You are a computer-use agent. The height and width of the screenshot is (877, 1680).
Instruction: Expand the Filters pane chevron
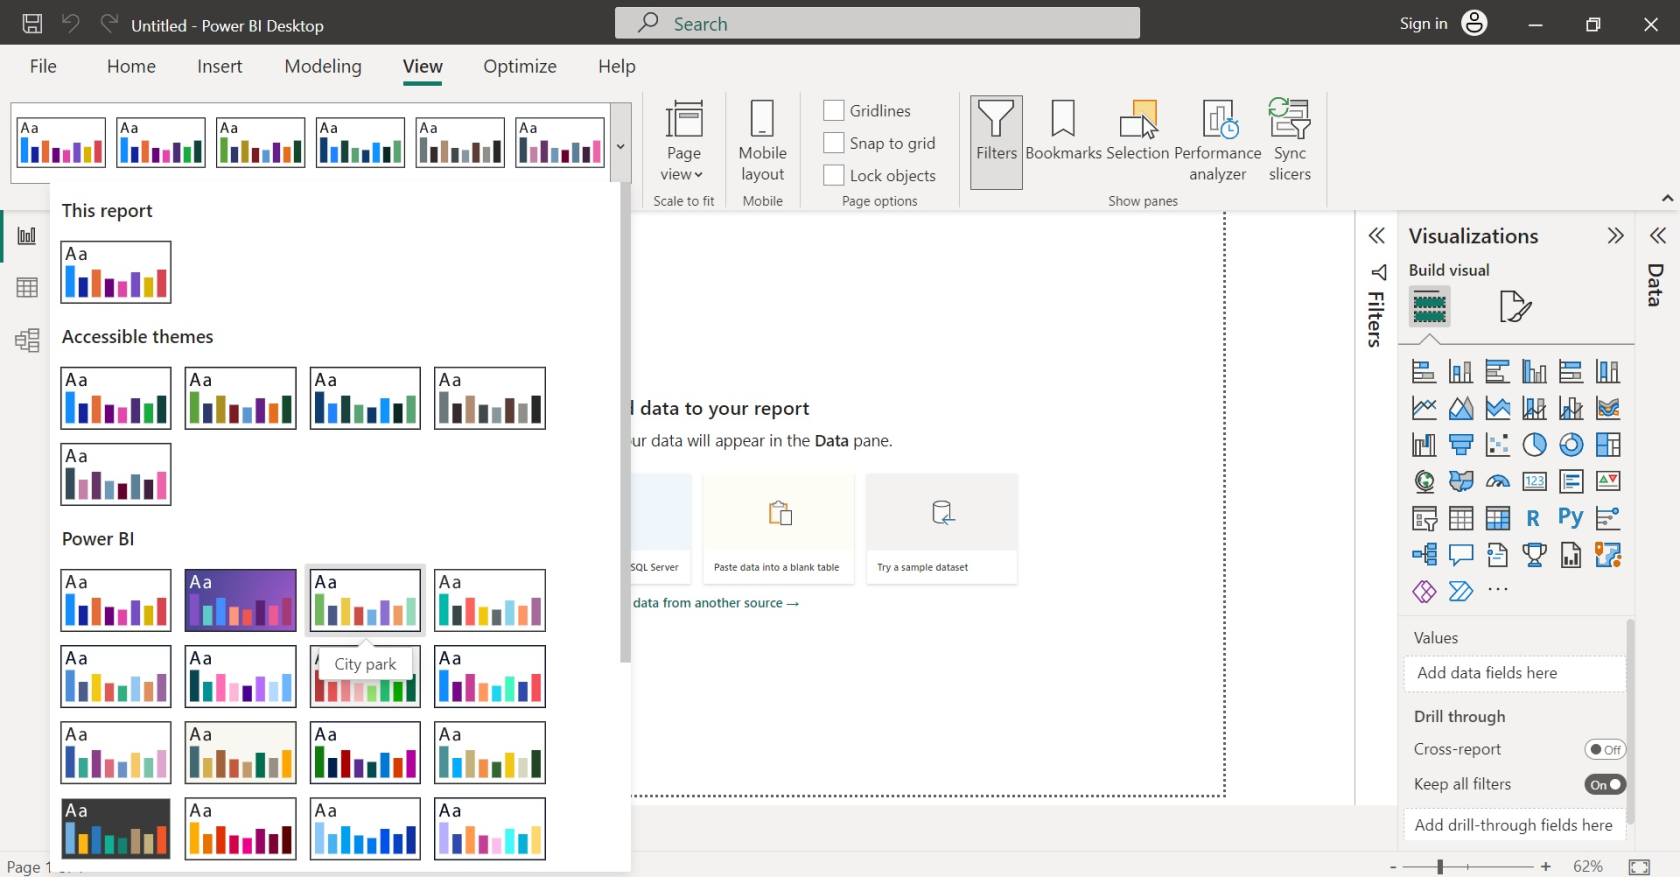1377,236
